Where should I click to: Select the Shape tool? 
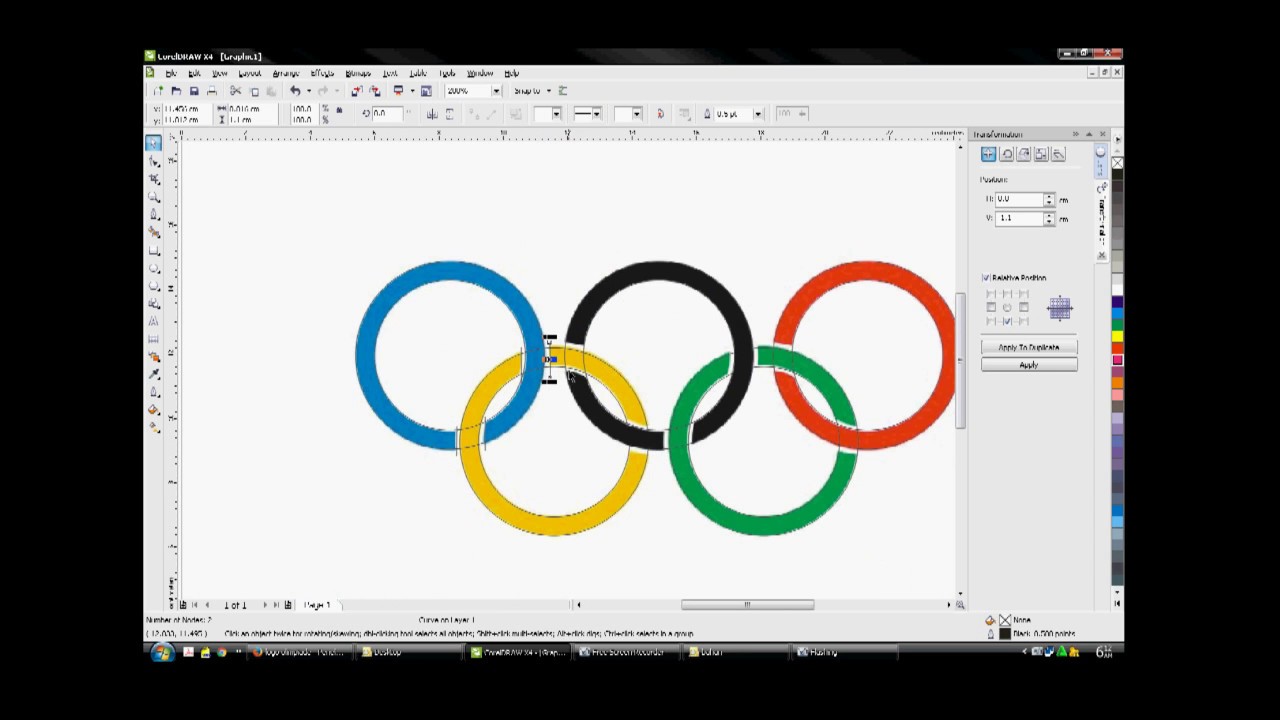pos(153,161)
